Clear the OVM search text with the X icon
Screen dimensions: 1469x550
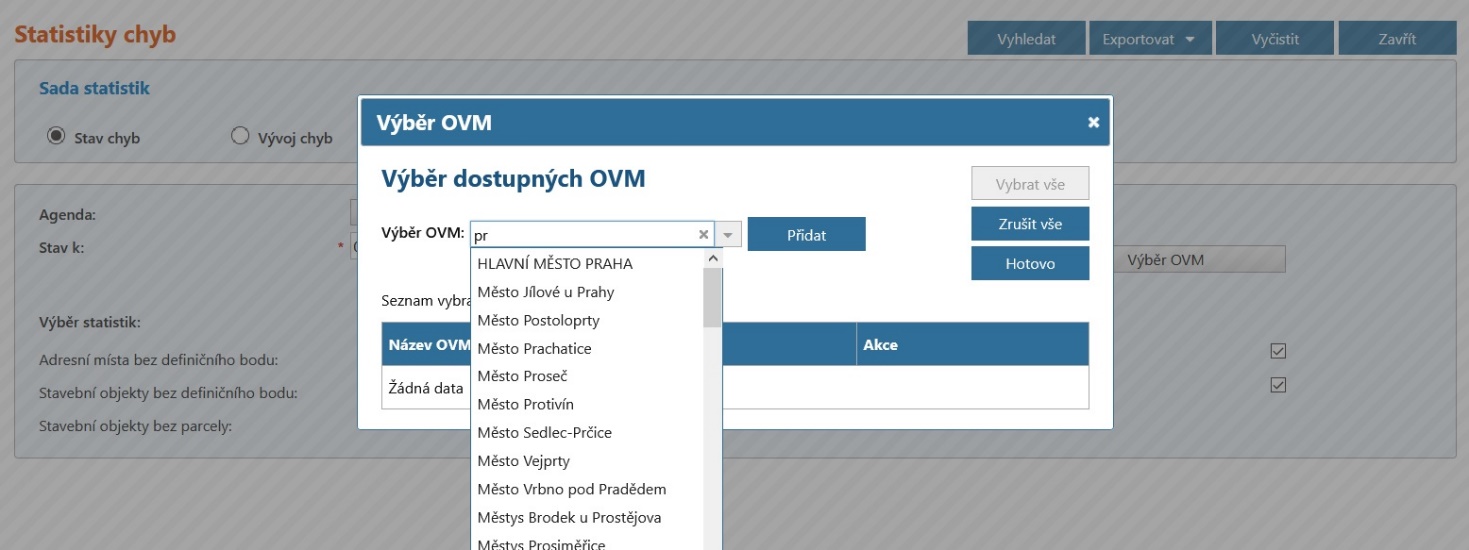click(x=703, y=235)
